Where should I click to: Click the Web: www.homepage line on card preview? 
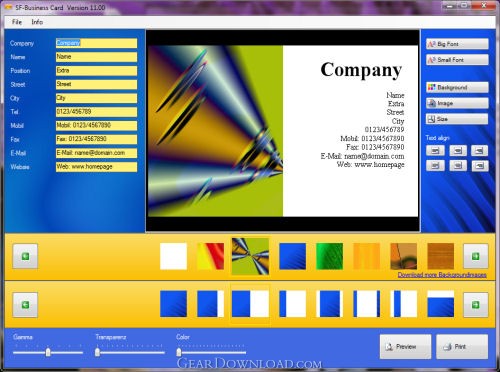click(370, 165)
